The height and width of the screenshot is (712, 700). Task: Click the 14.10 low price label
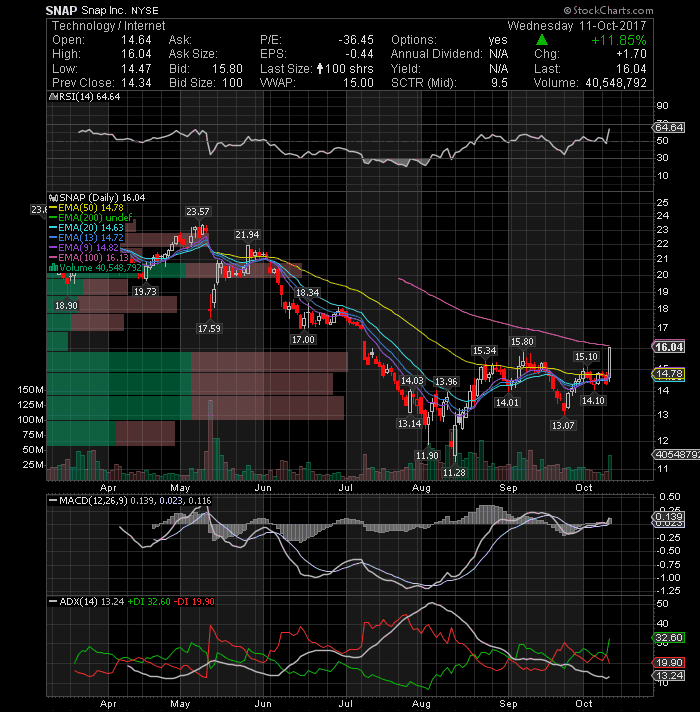[593, 400]
